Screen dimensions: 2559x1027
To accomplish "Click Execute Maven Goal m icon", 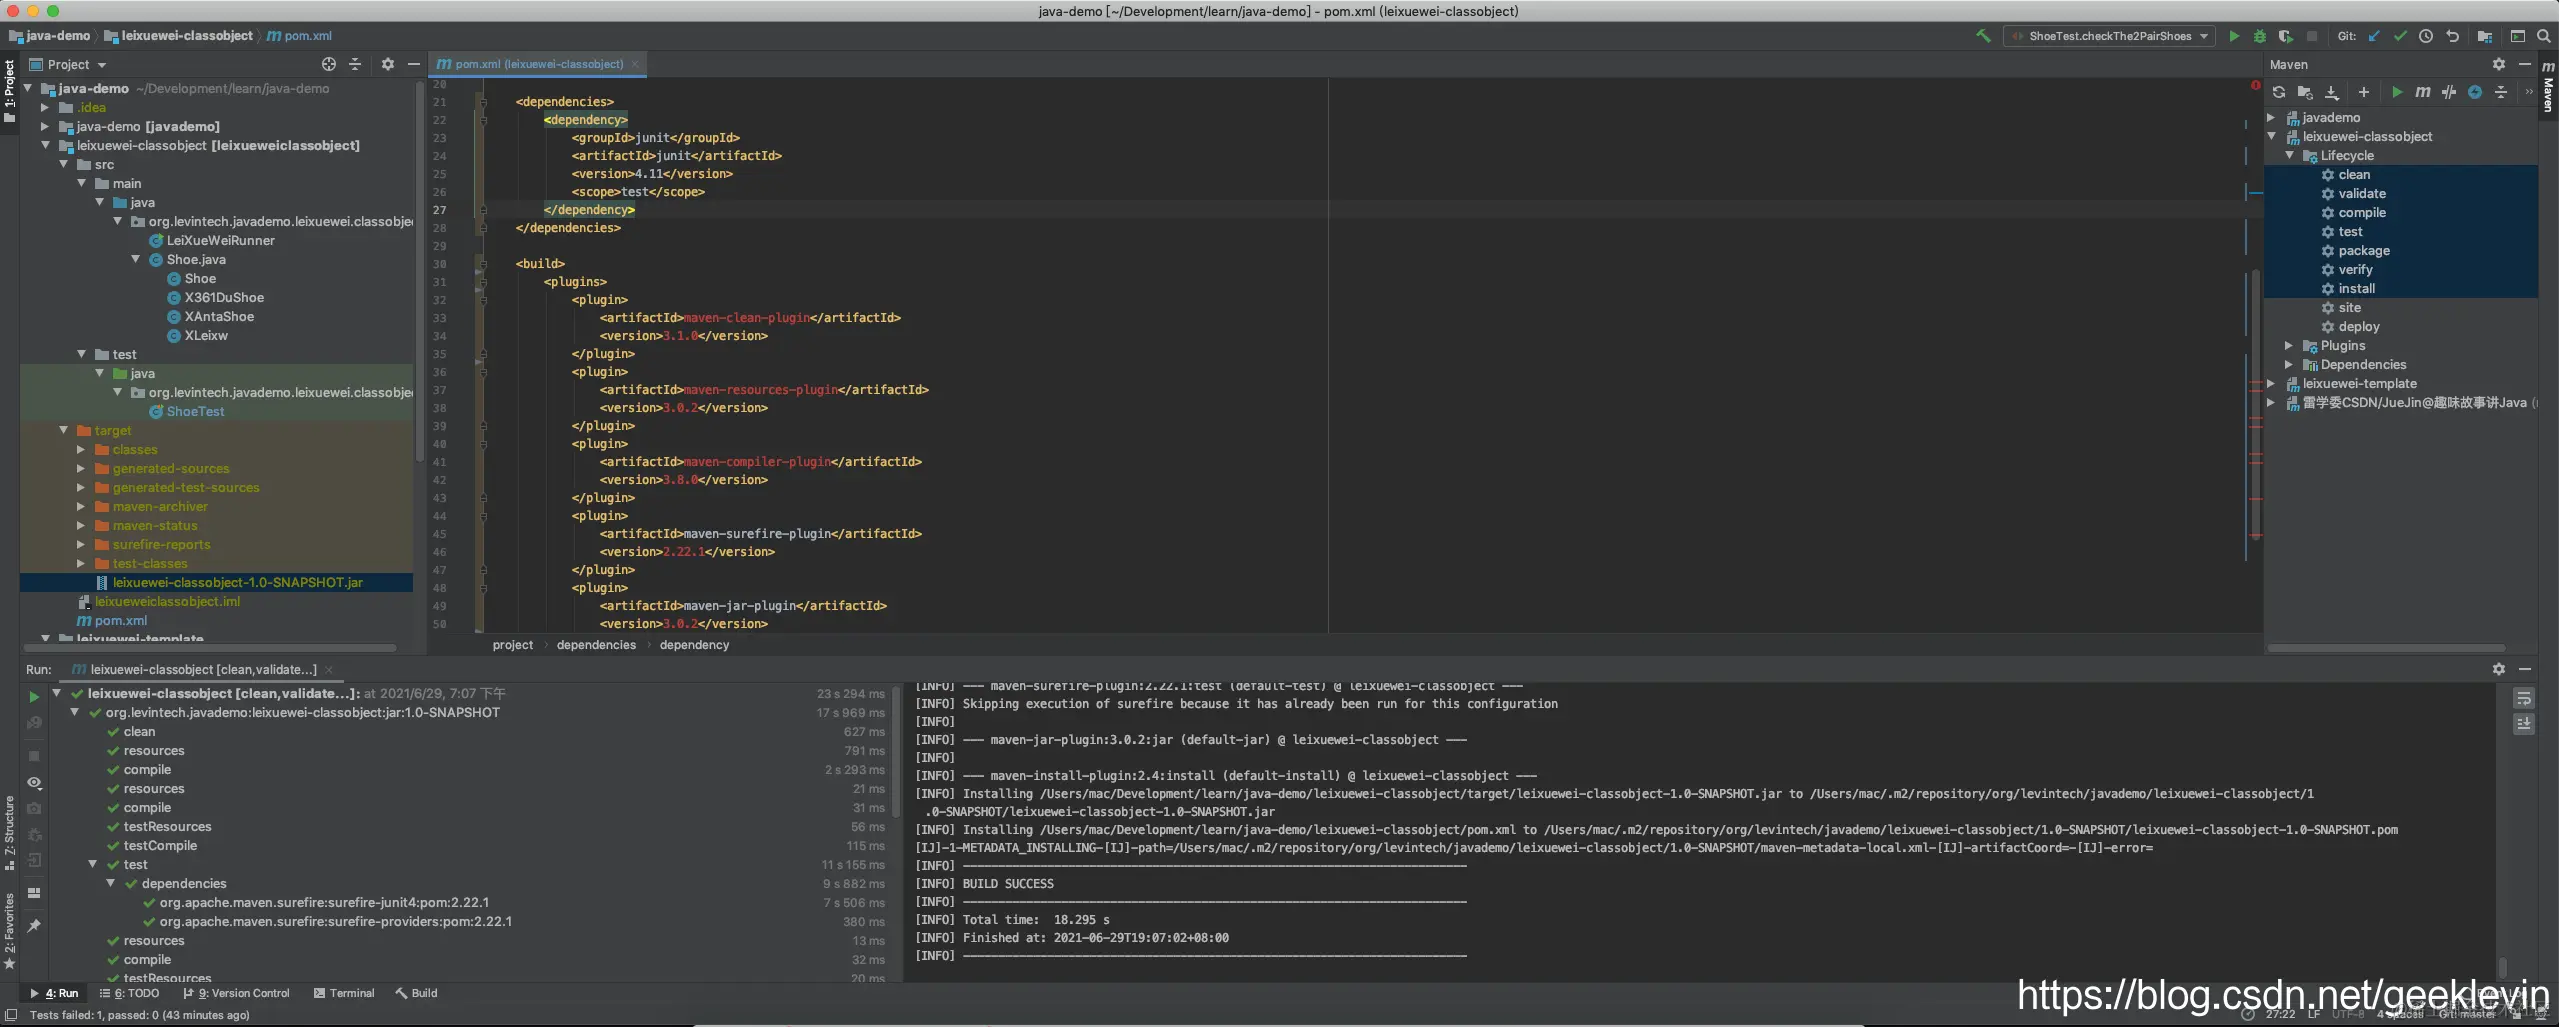I will click(2423, 92).
